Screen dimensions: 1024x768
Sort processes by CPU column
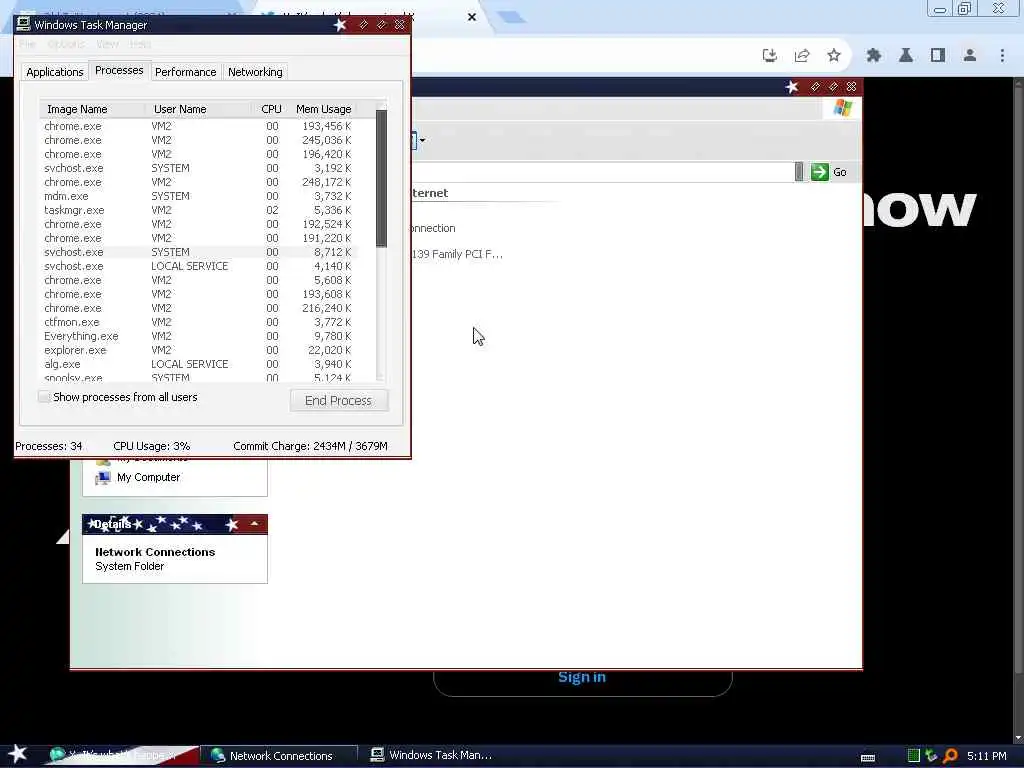coord(271,109)
